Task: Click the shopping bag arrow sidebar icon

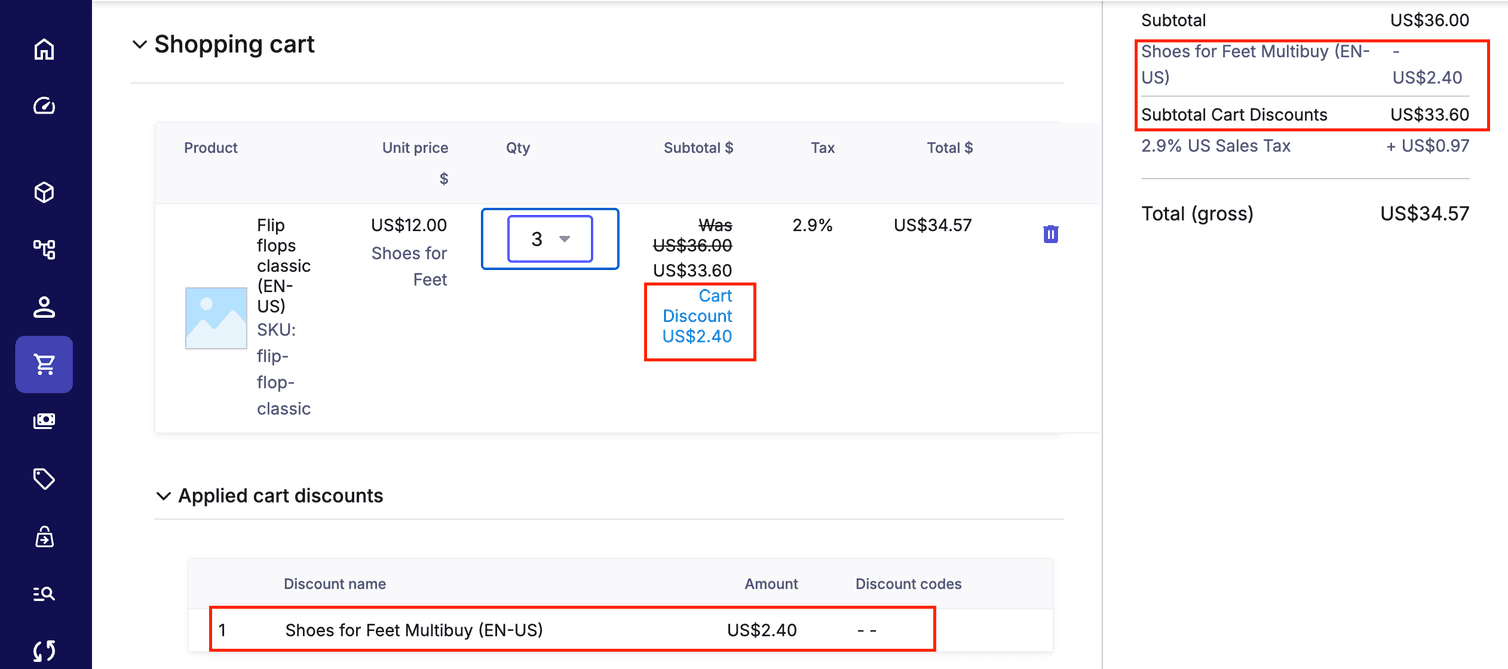Action: 44,537
